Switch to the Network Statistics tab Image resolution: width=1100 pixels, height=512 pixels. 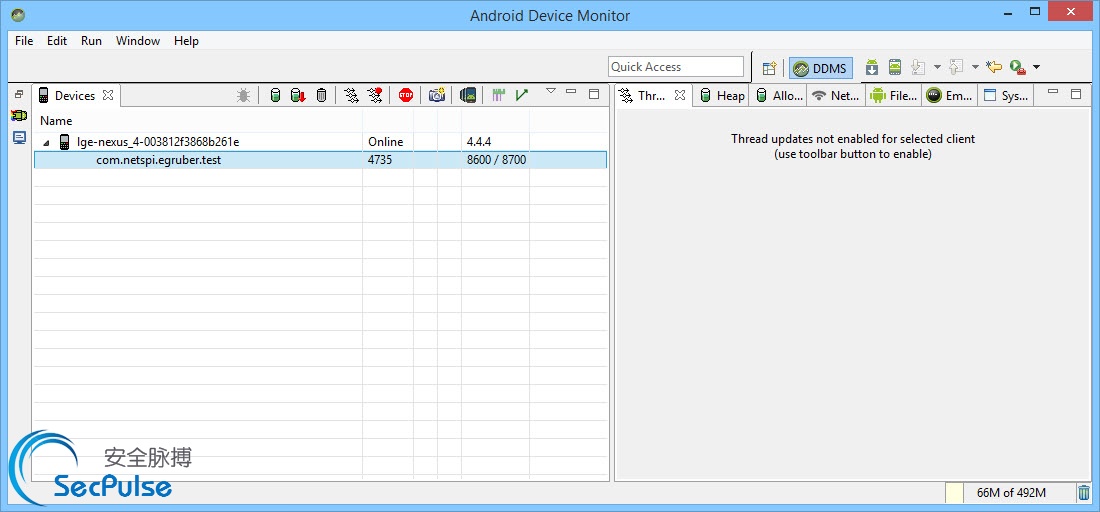[x=836, y=95]
